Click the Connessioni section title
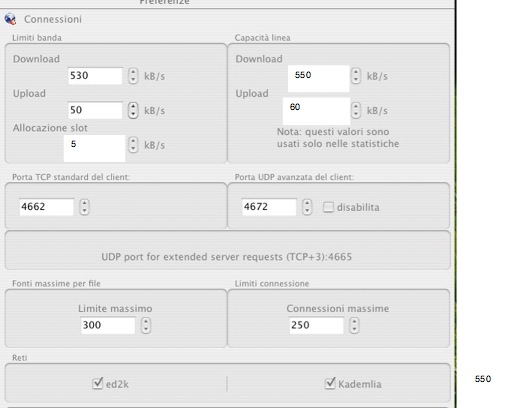507x408 pixels. tap(53, 19)
